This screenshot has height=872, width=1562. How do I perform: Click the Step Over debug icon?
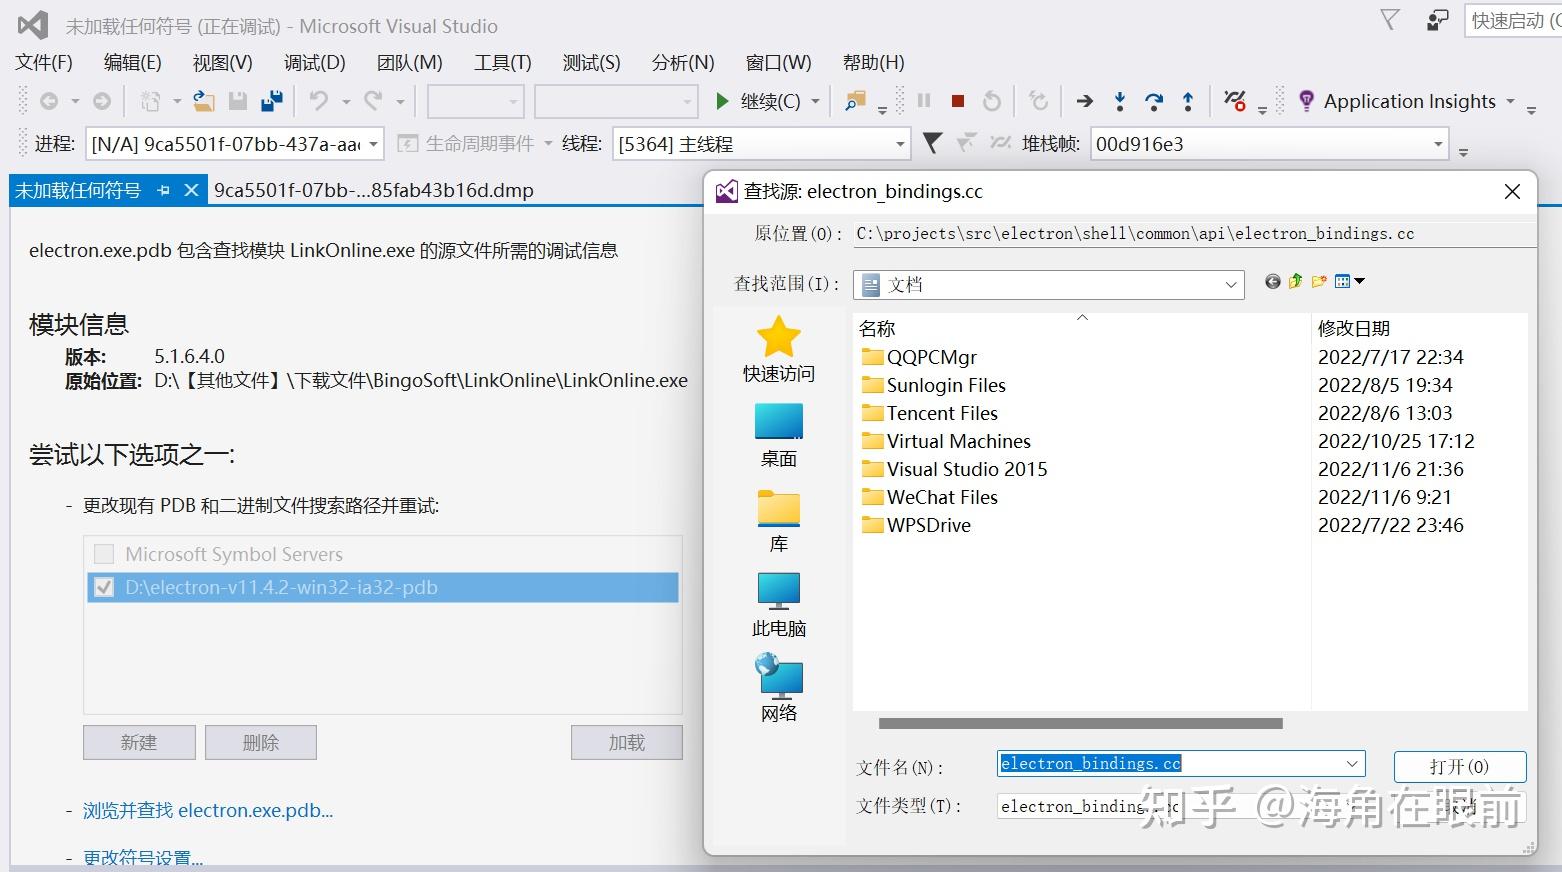pos(1153,101)
